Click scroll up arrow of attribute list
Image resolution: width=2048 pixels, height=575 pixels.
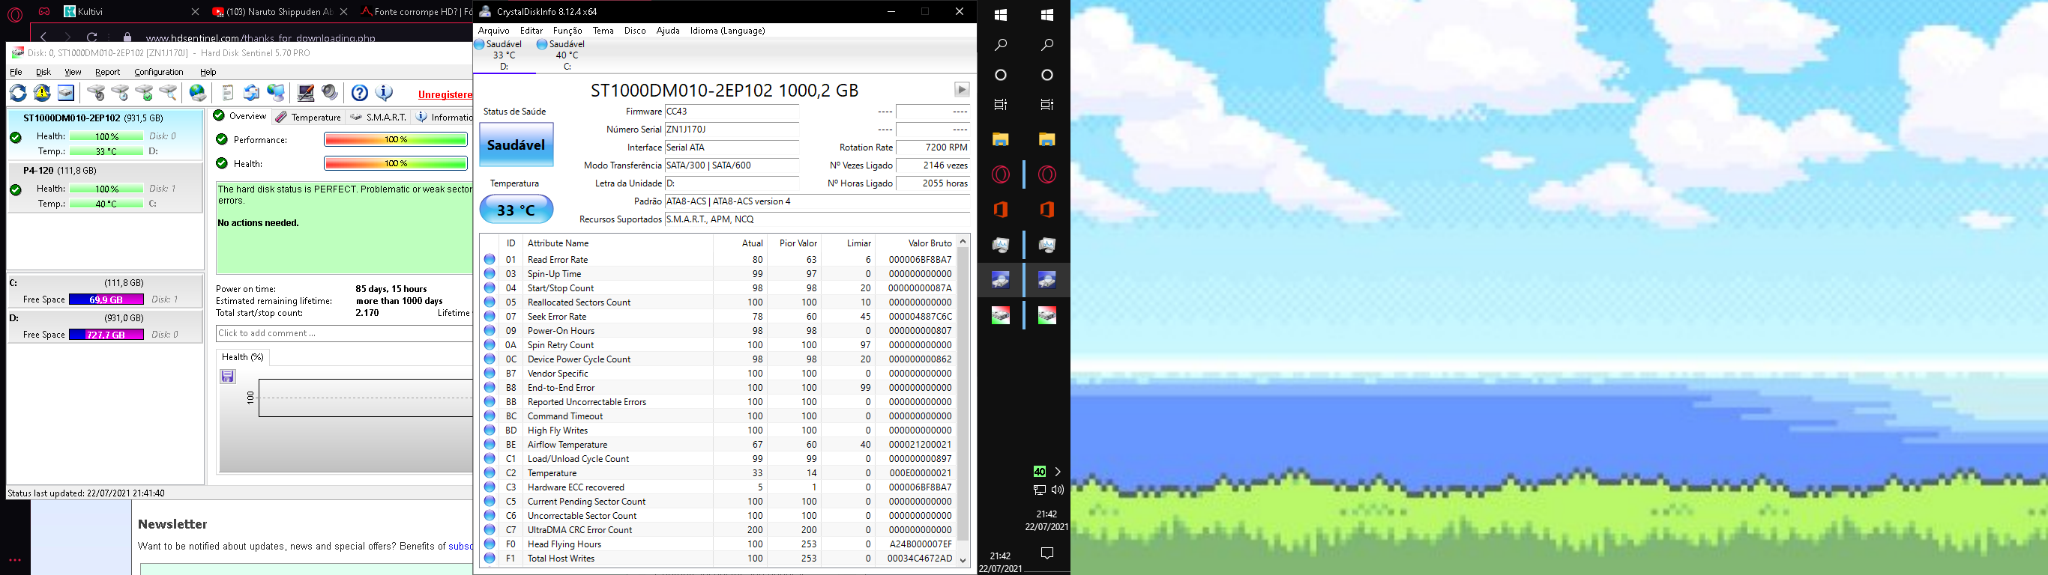pyautogui.click(x=963, y=241)
